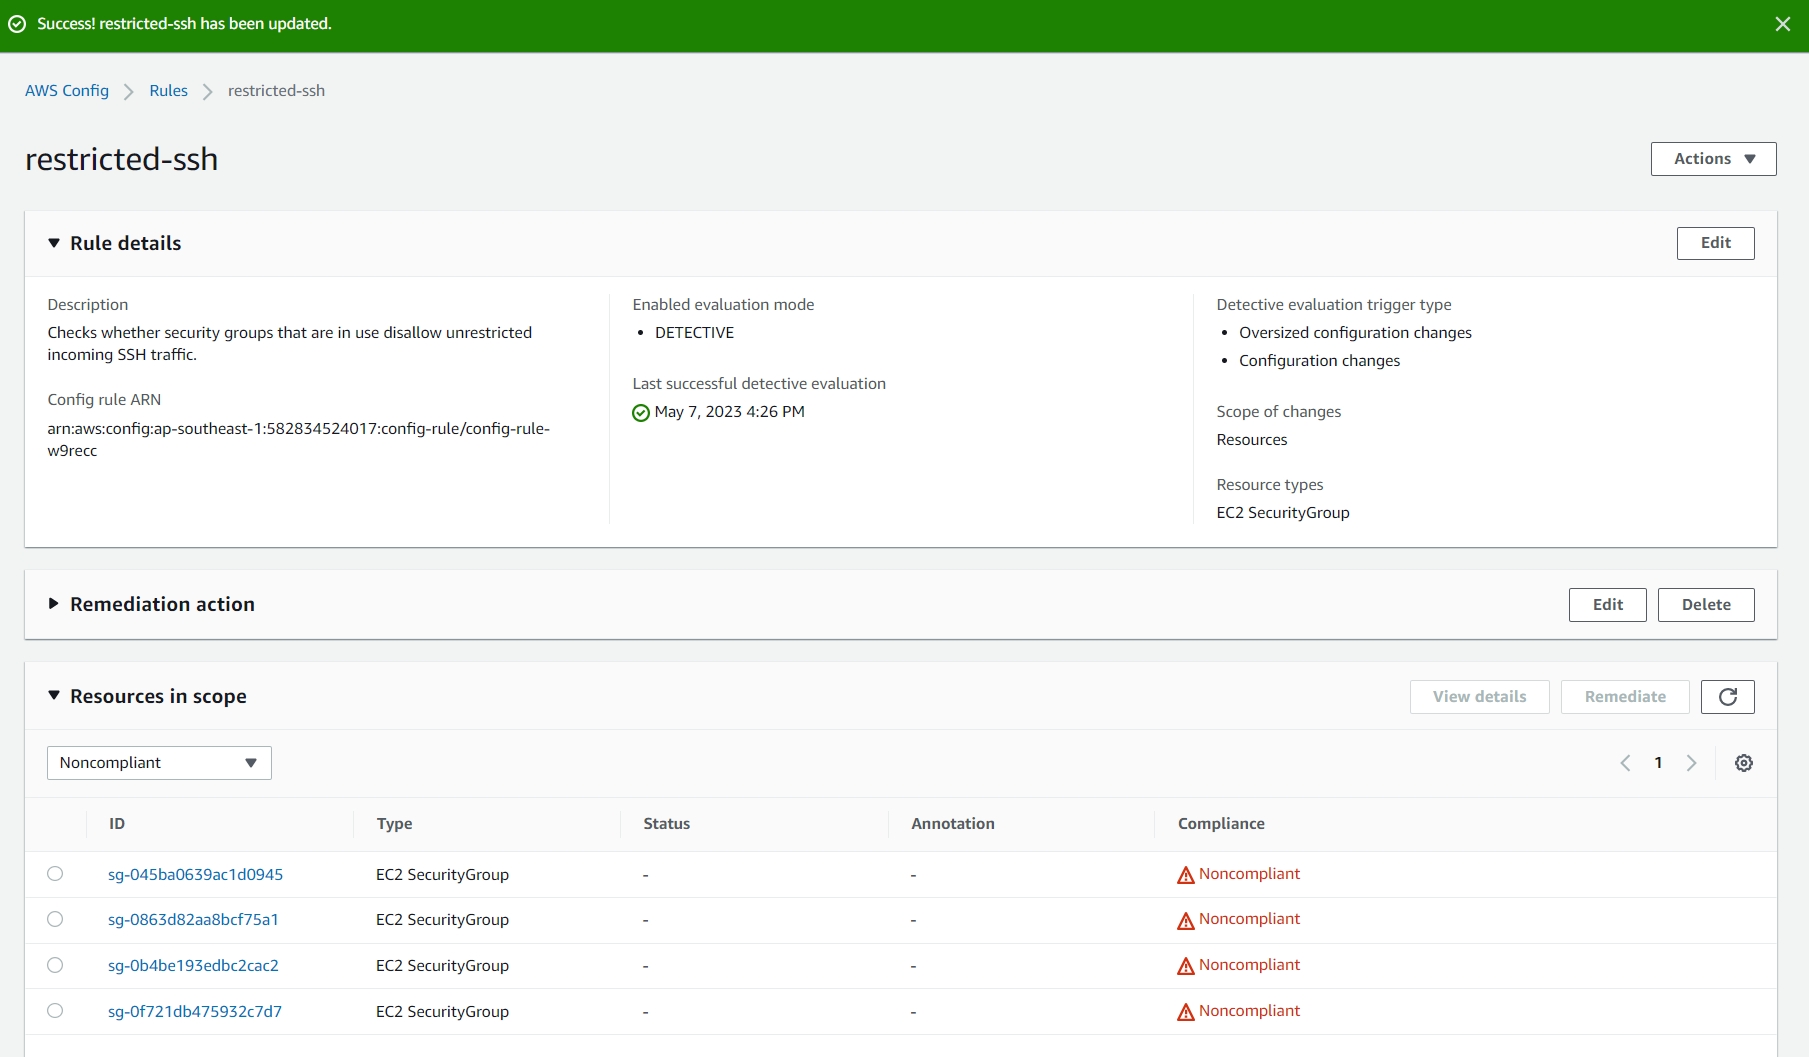This screenshot has width=1809, height=1057.
Task: Click the Noncompliant warning icon for sg-0f721db475932c7d7
Action: 1185,1012
